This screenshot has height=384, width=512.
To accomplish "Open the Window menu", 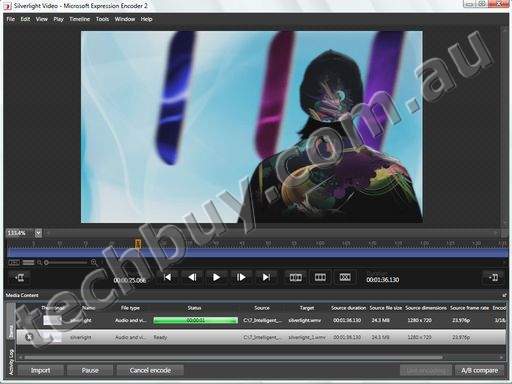I will coord(125,19).
